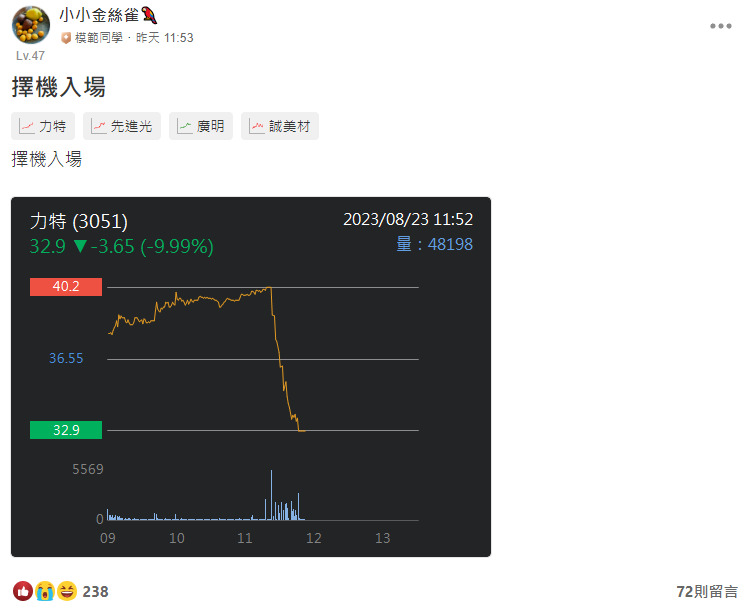This screenshot has height=611, width=755.
Task: Click the thumbs-up like reaction icon
Action: (x=23, y=591)
